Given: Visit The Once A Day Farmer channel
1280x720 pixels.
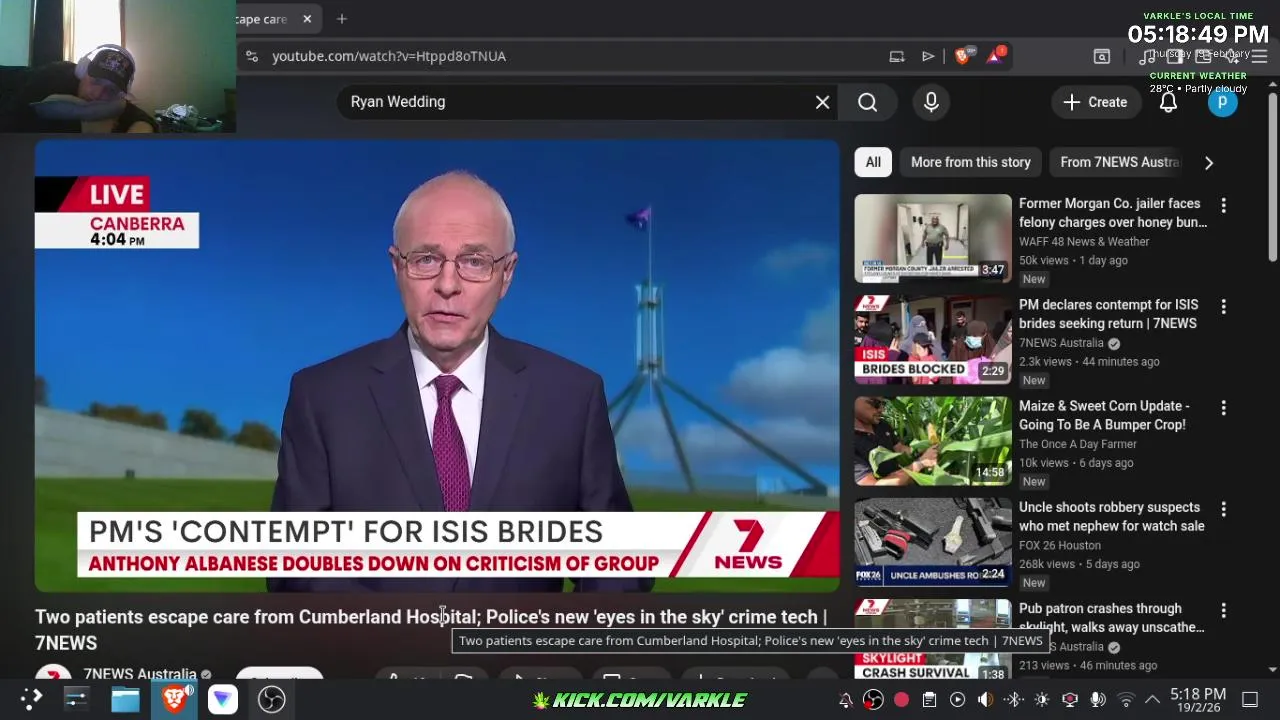Looking at the screenshot, I should coord(1078,444).
